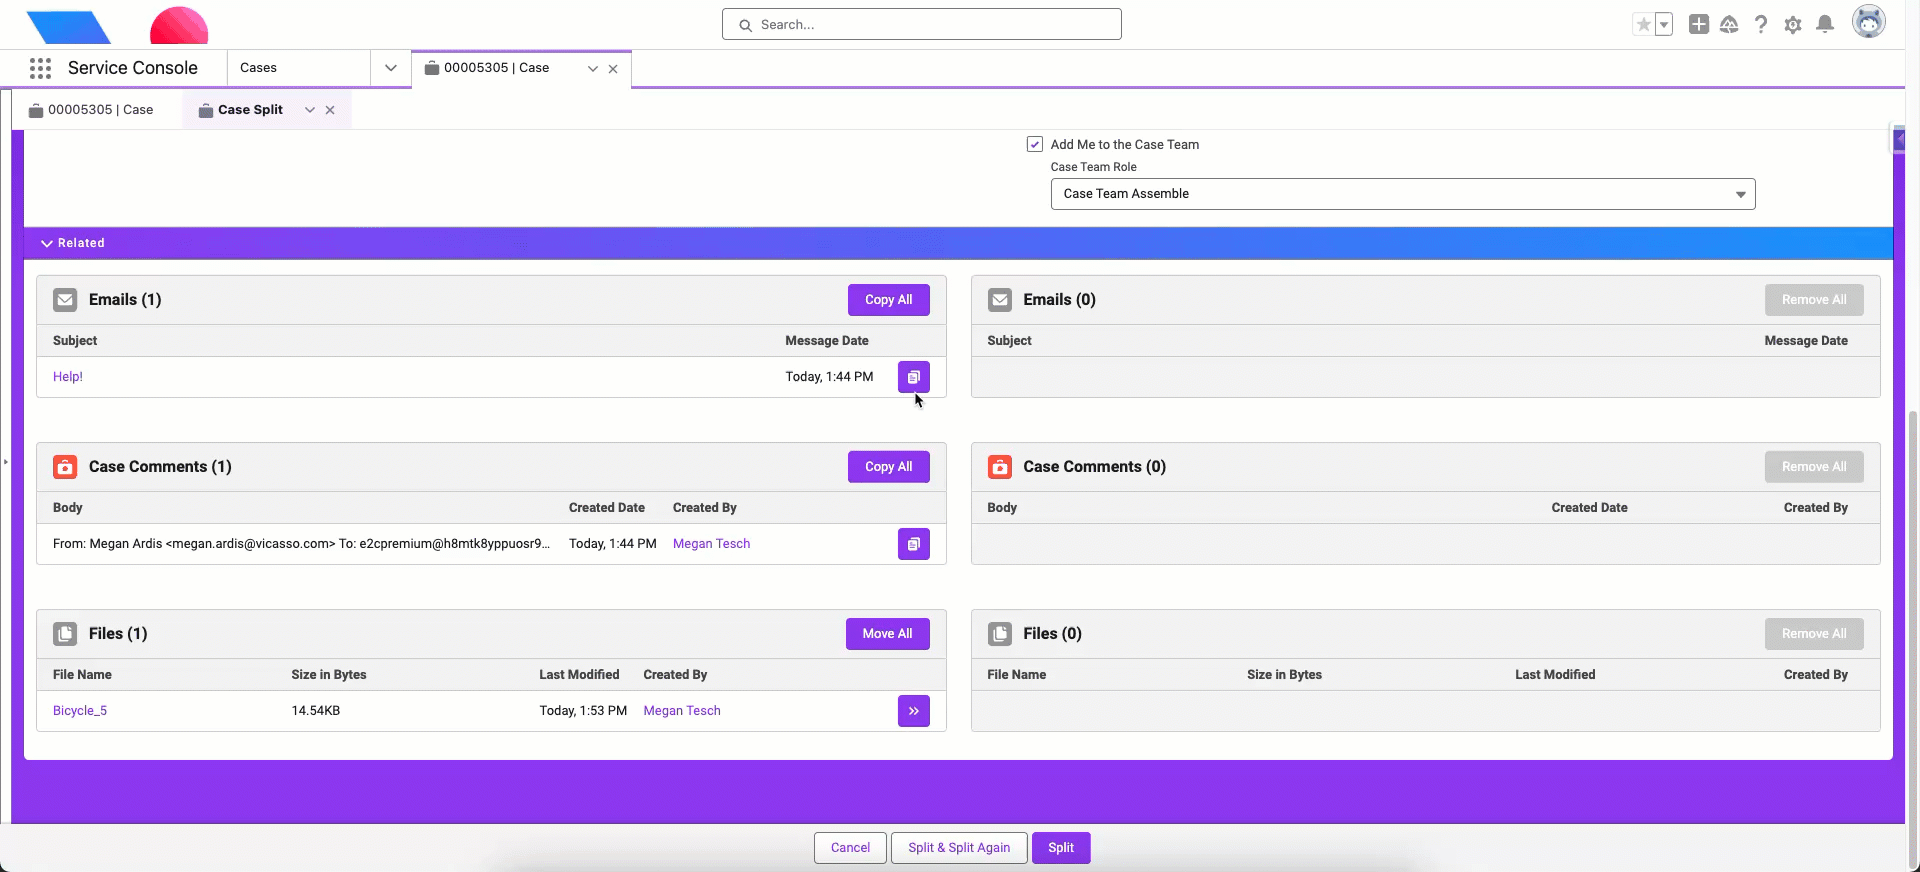1920x872 pixels.
Task: Open Megan Tesch link in Files row
Action: (682, 711)
